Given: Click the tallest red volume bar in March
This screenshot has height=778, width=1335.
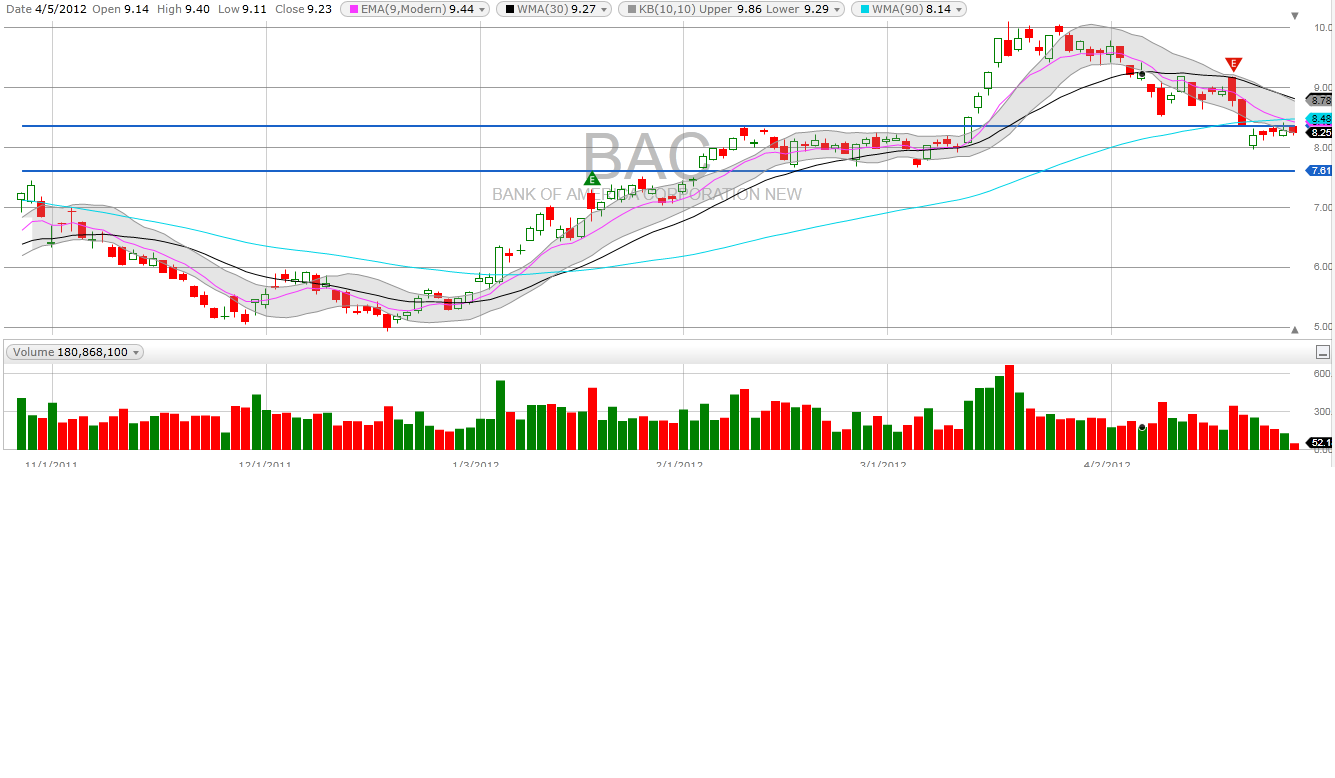Looking at the screenshot, I should (x=1009, y=407).
